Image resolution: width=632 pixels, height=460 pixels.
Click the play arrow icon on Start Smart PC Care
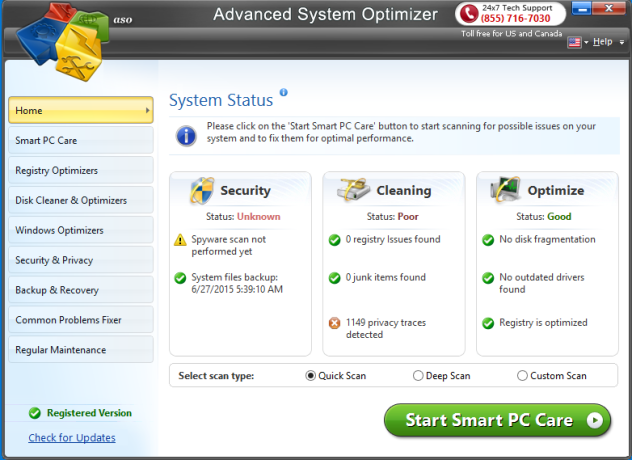coord(595,420)
